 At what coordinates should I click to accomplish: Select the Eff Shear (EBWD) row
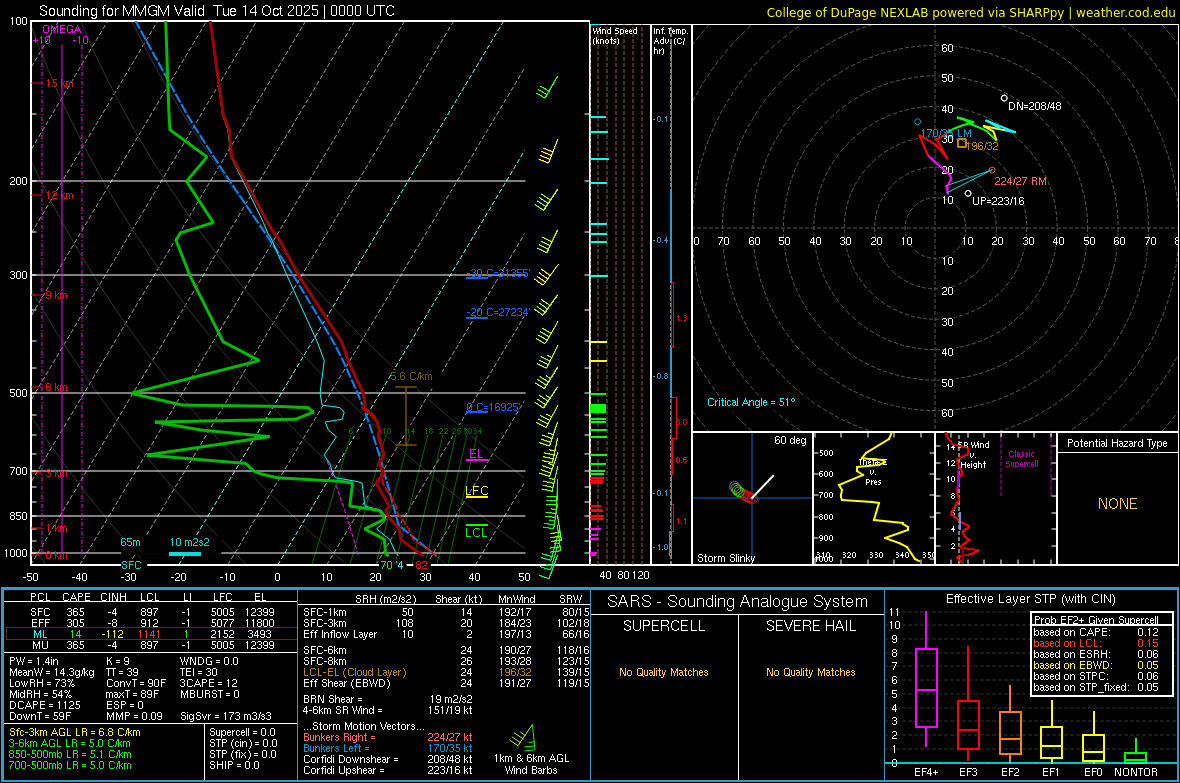[446, 683]
